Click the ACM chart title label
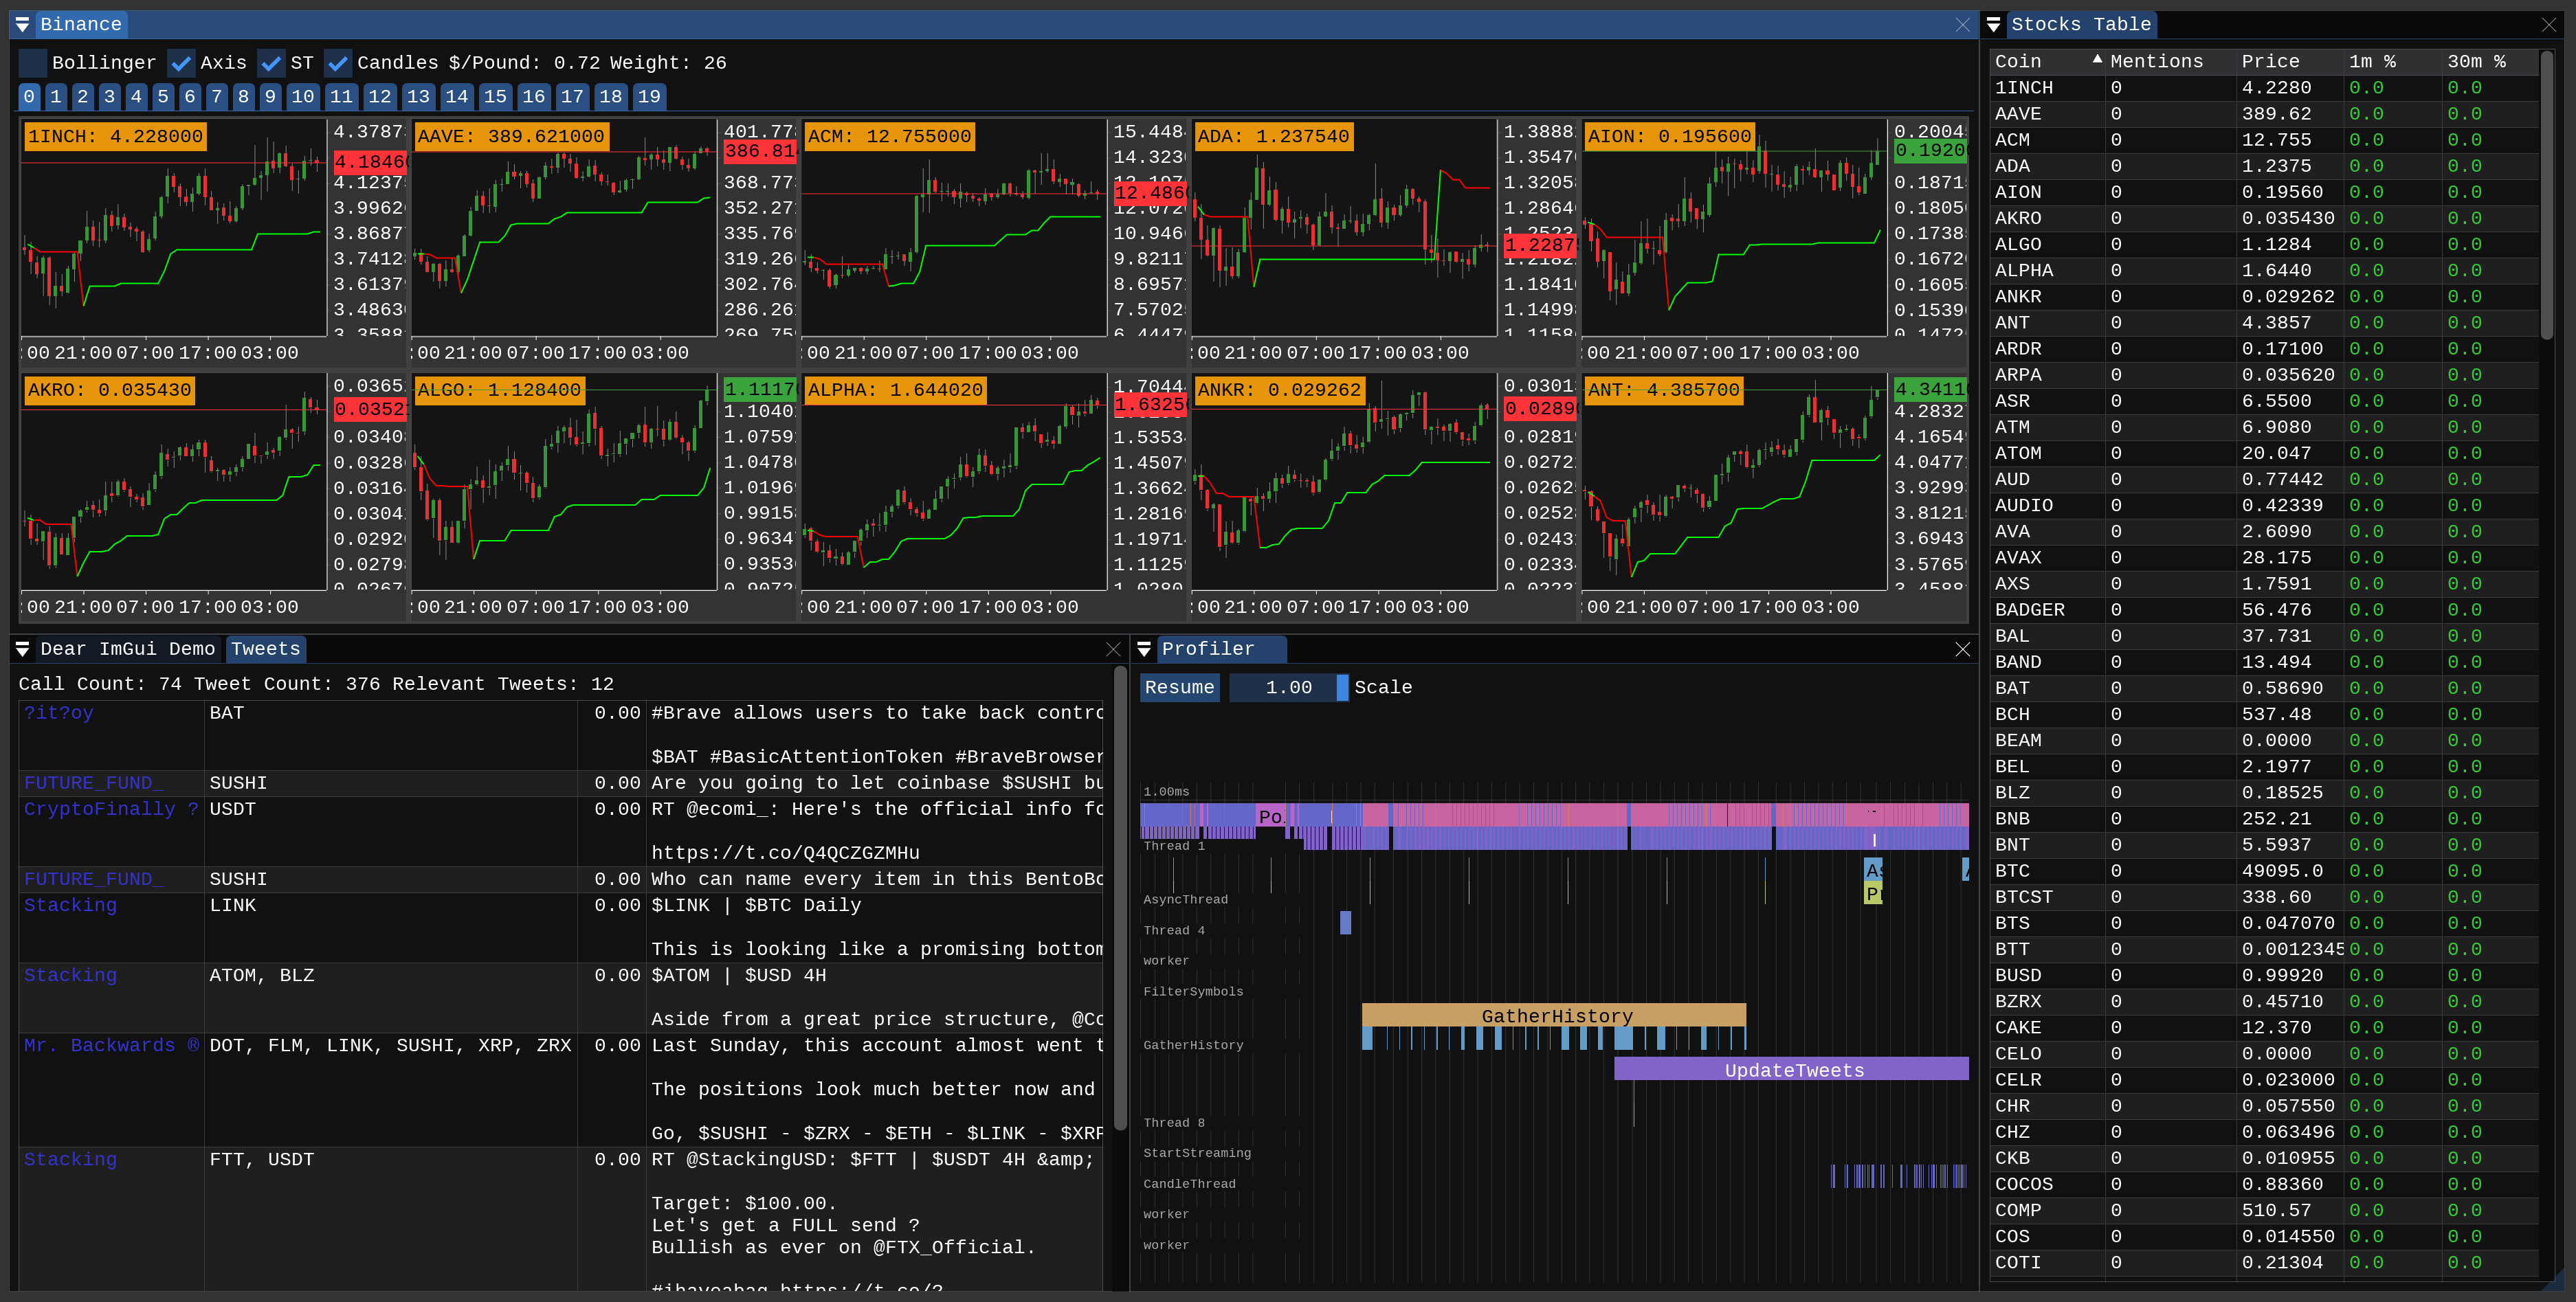The height and width of the screenshot is (1302, 2576). (x=889, y=136)
